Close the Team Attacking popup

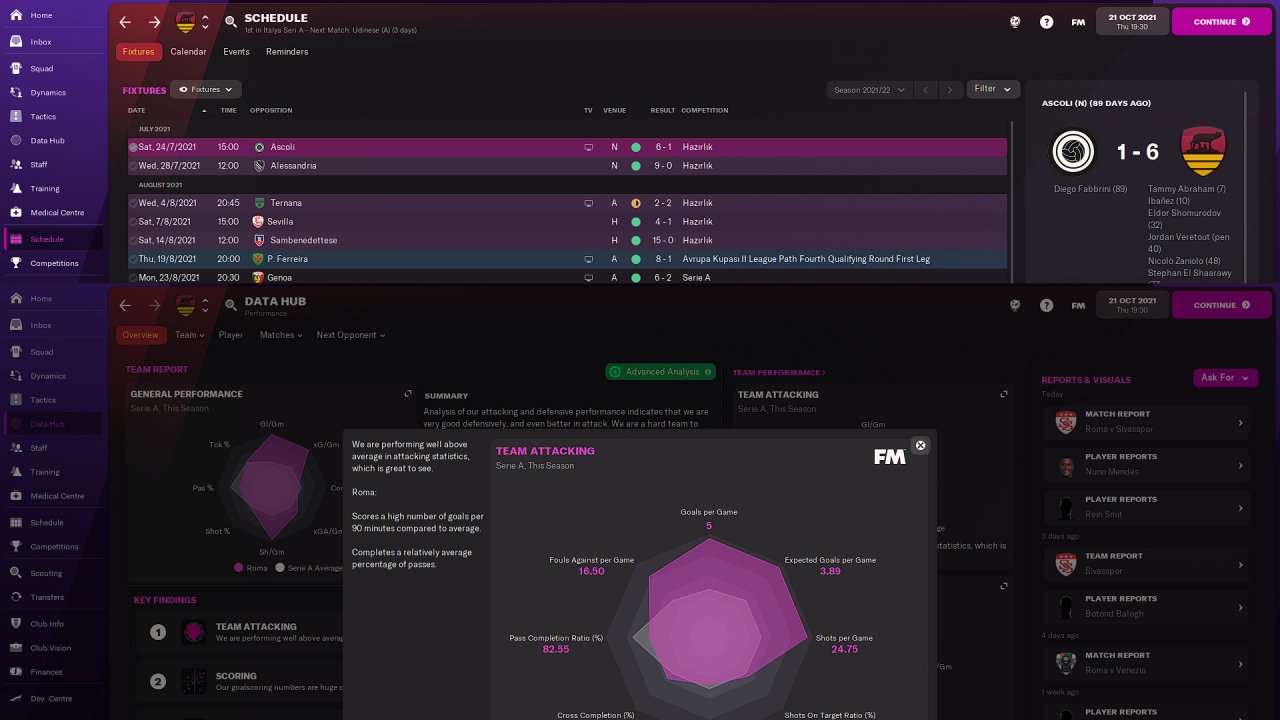point(921,445)
